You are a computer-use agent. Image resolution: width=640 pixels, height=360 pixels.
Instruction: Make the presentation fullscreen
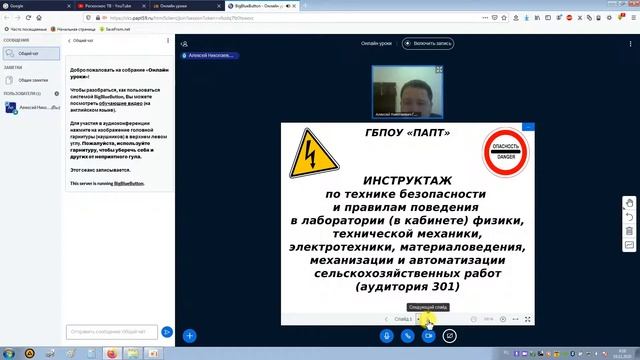tap(528, 319)
